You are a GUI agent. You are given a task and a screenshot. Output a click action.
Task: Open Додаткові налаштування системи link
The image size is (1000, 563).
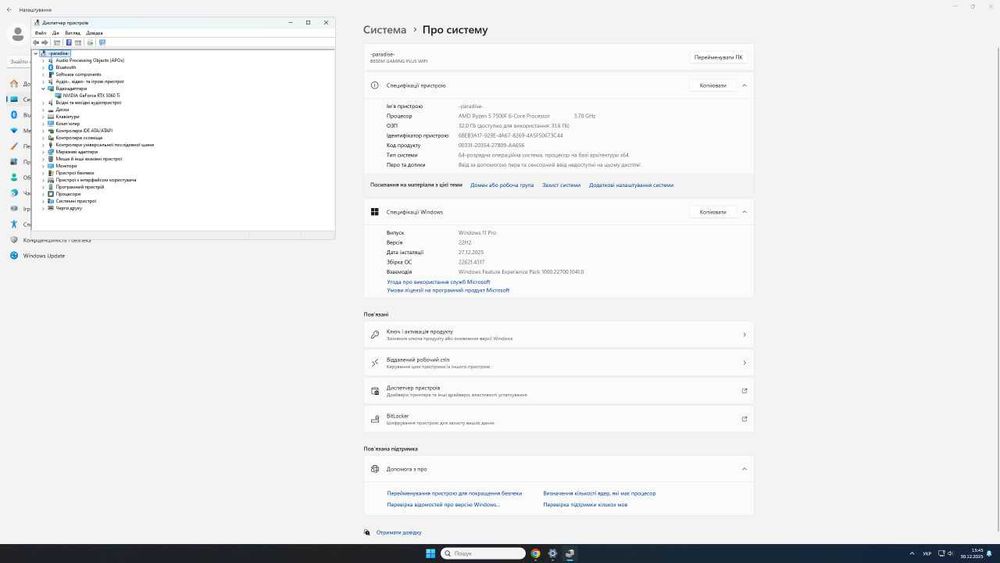point(631,185)
